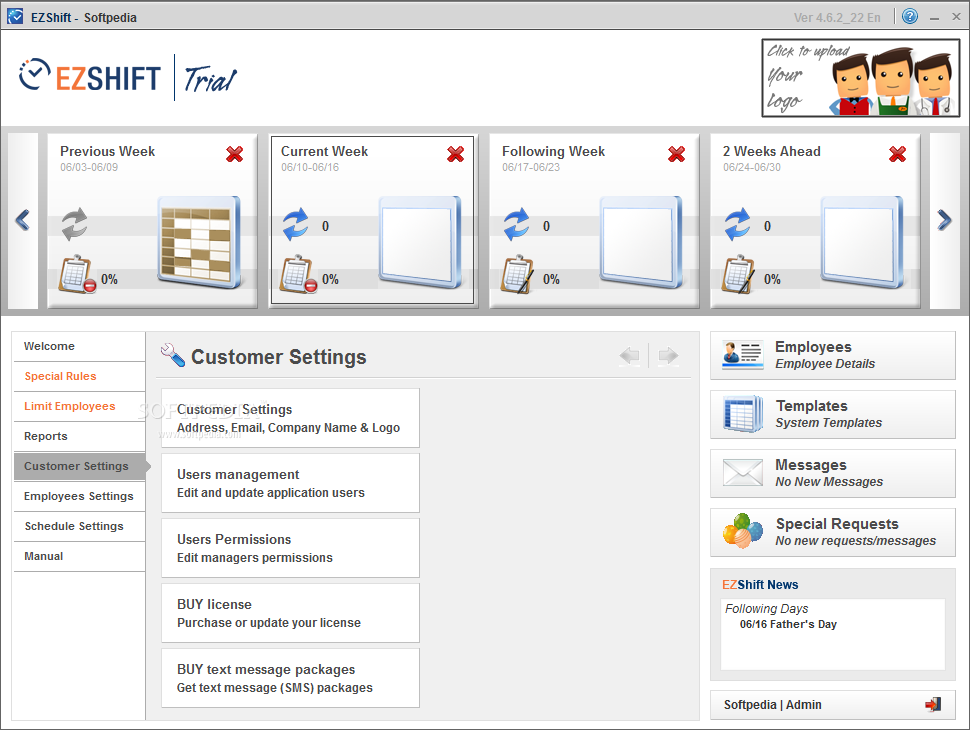Click the Current Week card title

click(324, 152)
